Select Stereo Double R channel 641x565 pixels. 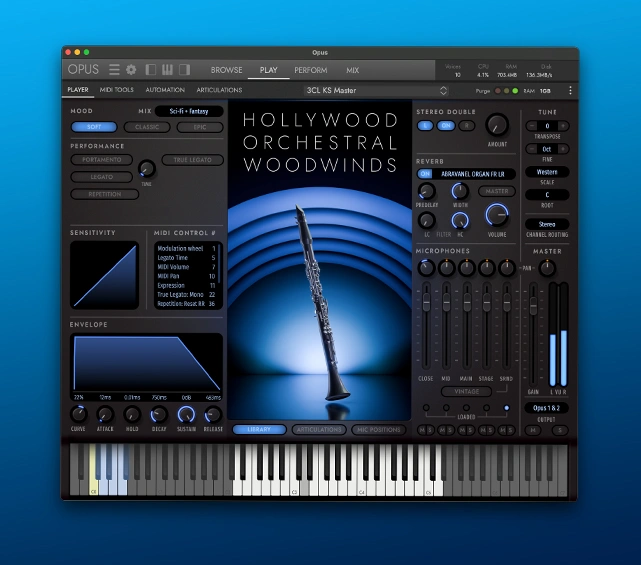[466, 126]
